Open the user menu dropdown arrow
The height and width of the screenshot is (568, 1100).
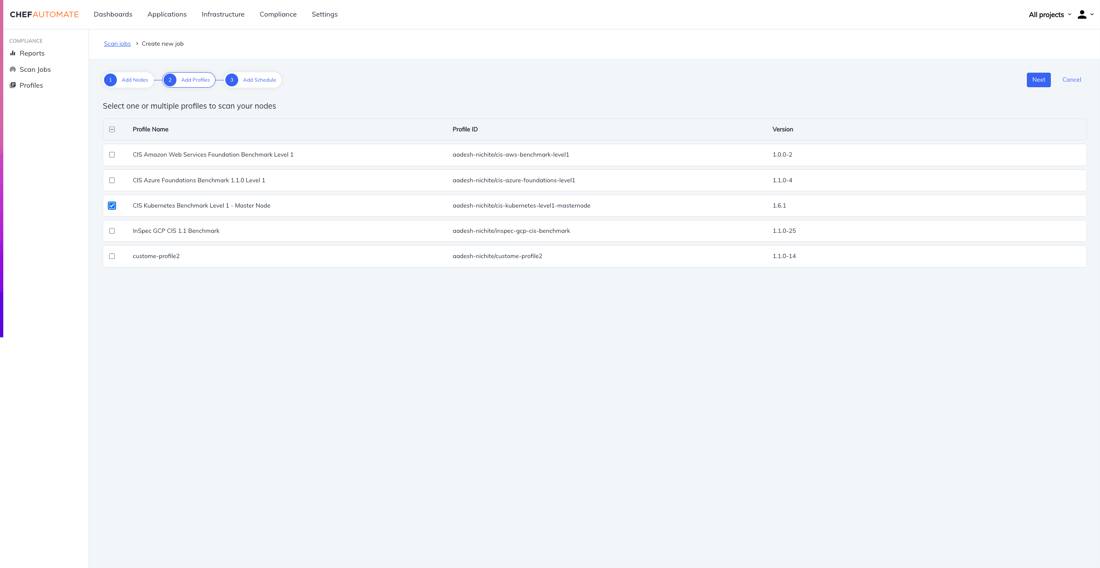(1092, 14)
